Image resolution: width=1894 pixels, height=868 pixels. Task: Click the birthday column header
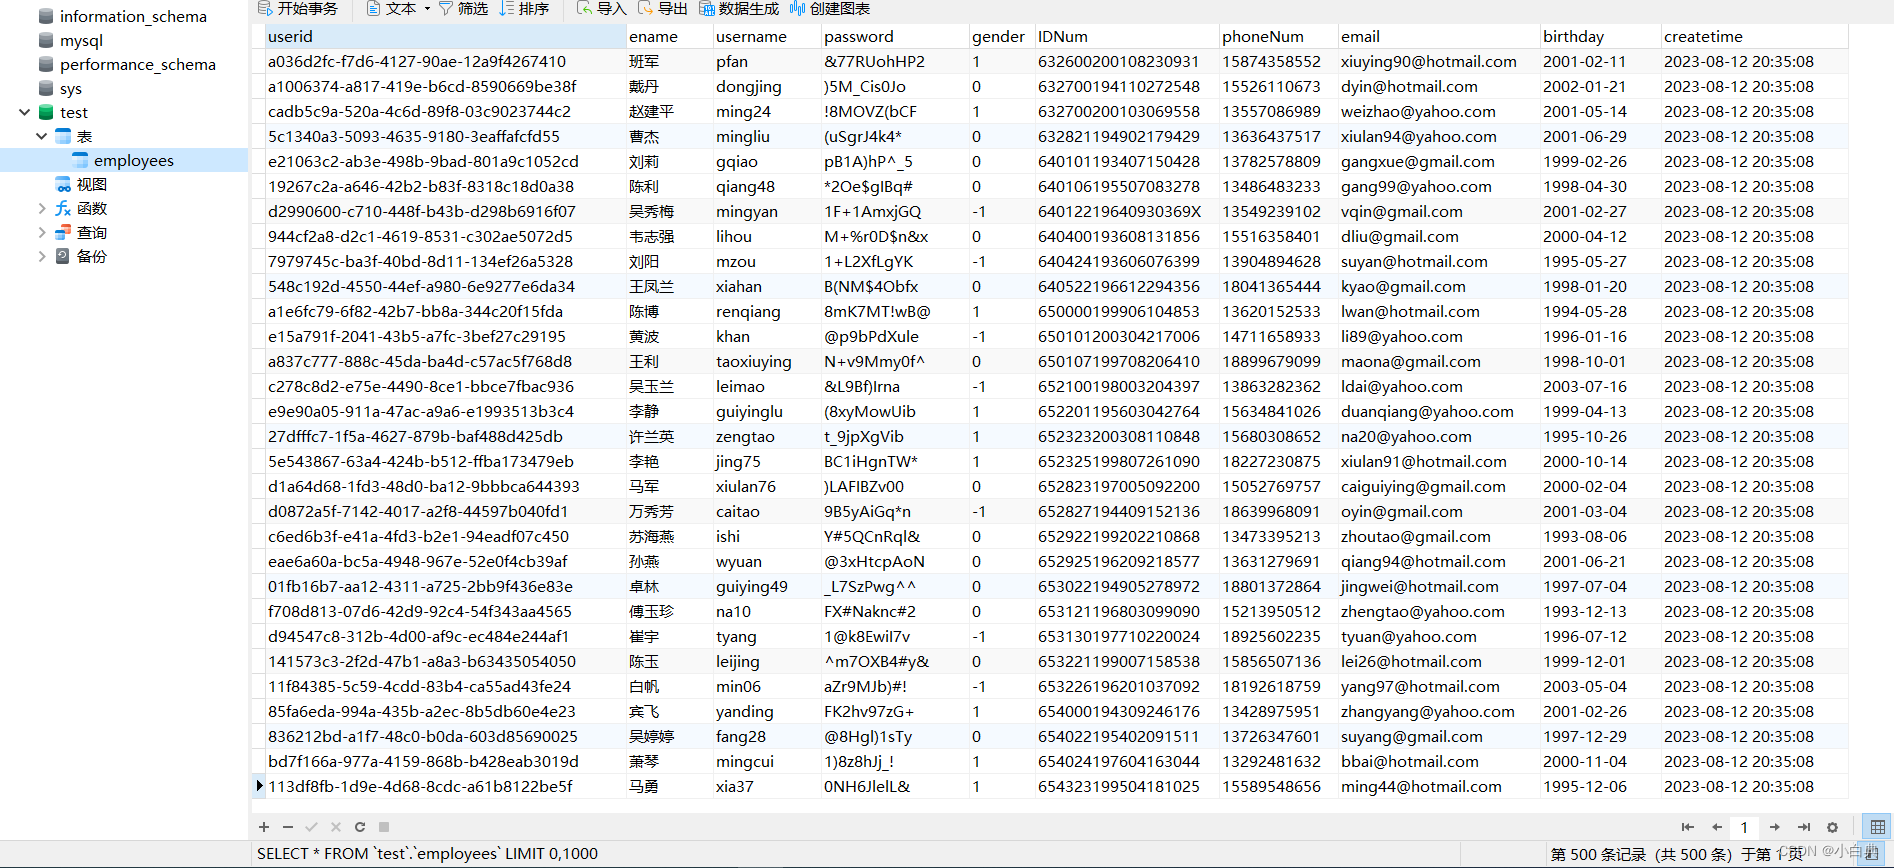1600,36
